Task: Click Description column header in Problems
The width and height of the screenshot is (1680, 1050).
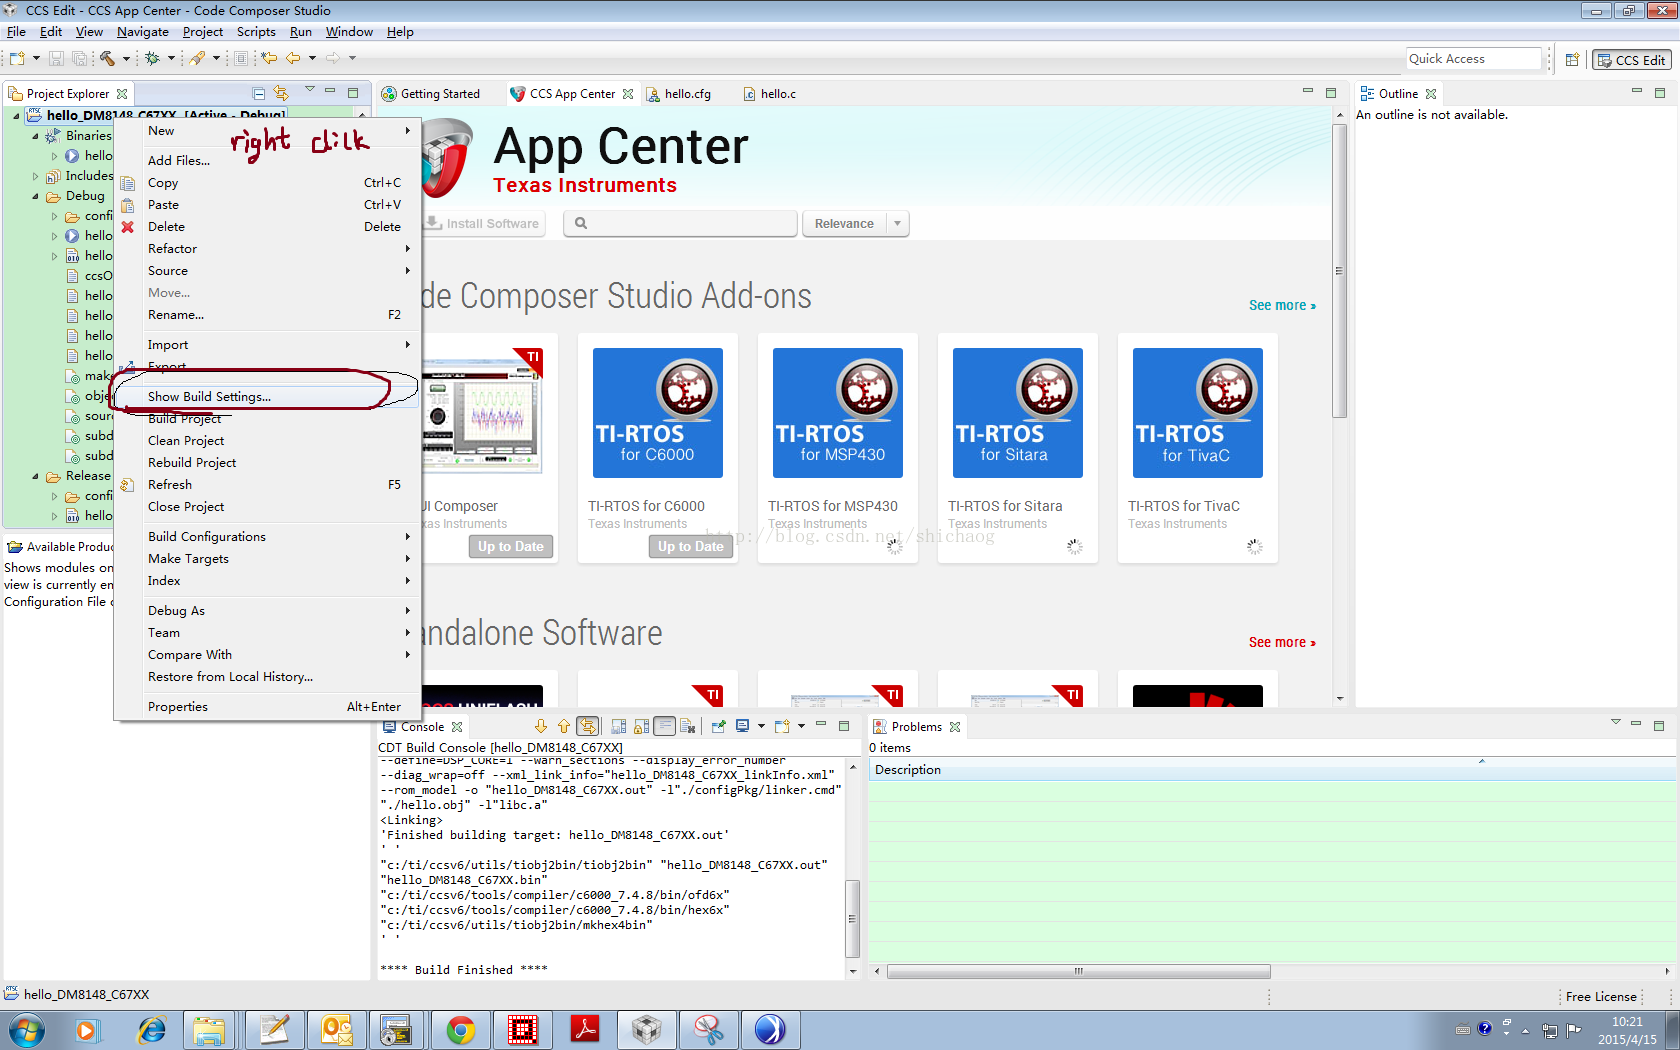Action: tap(1271, 770)
